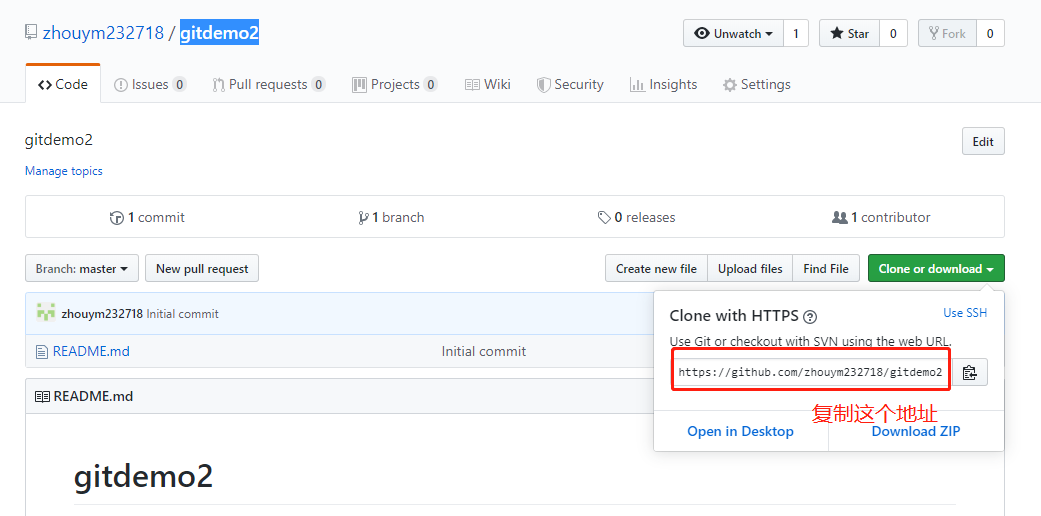Expand the Unwatch dropdown button
The height and width of the screenshot is (516, 1041).
pyautogui.click(x=734, y=33)
